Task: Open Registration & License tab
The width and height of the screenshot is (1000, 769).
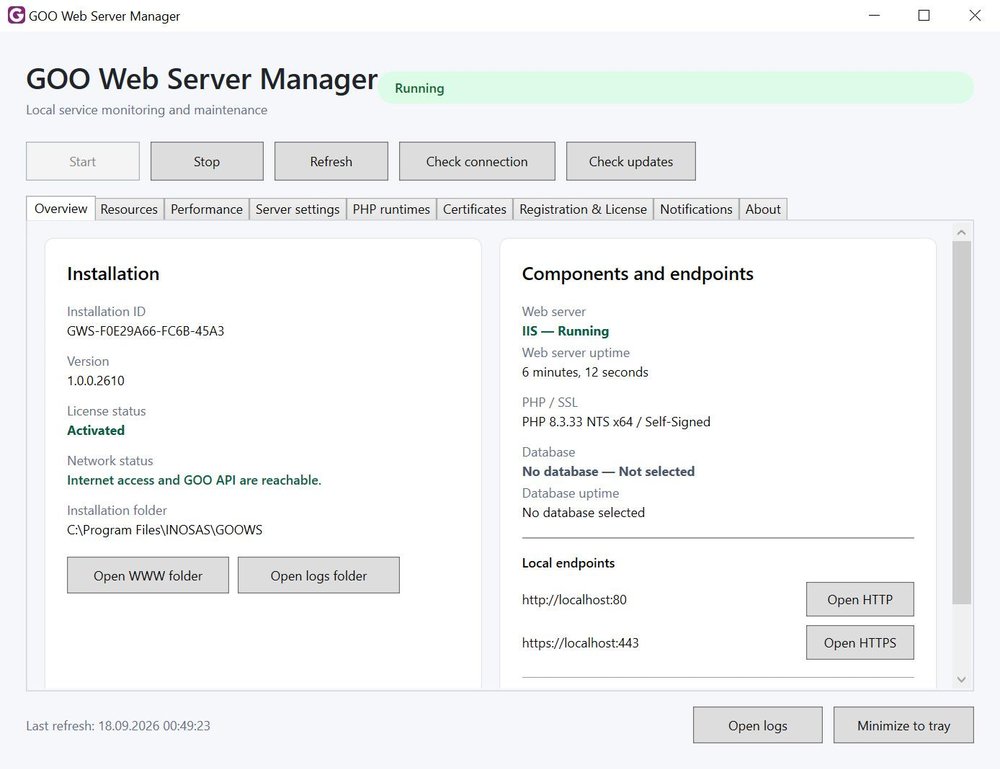Action: [583, 209]
